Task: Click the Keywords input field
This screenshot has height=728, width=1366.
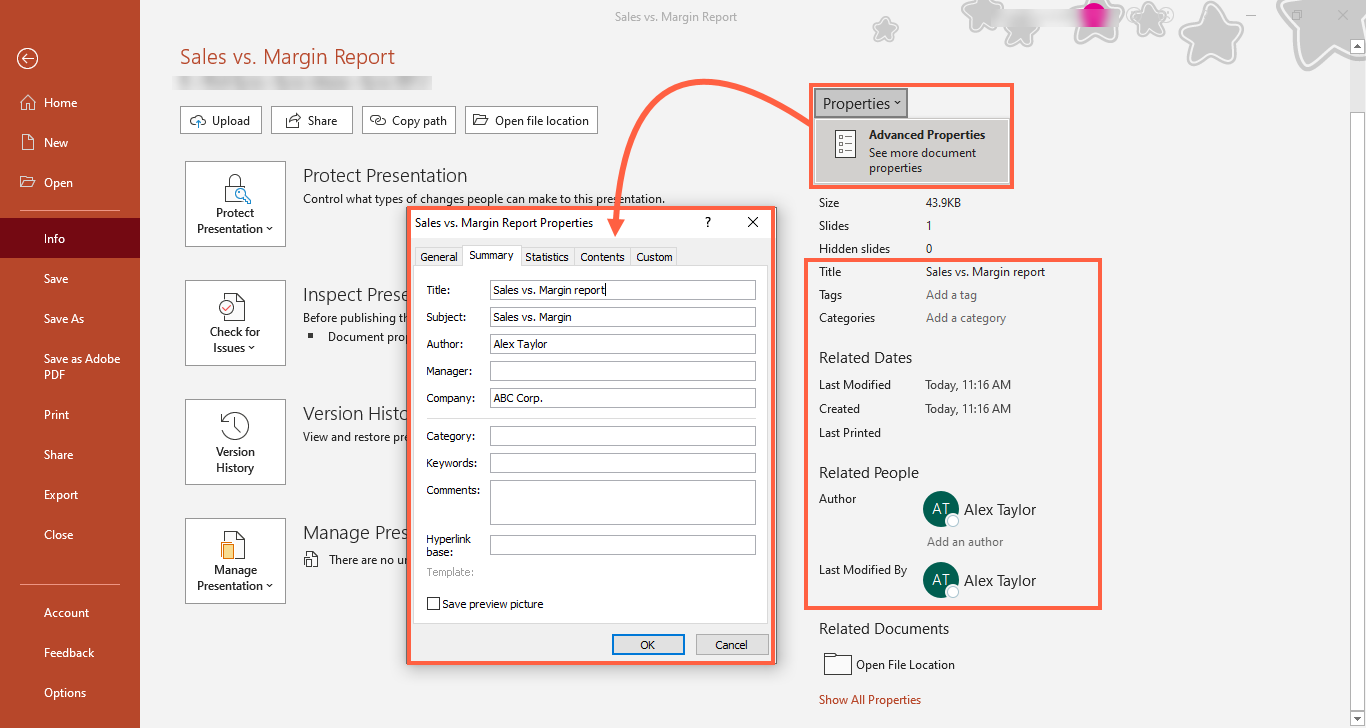Action: (622, 463)
